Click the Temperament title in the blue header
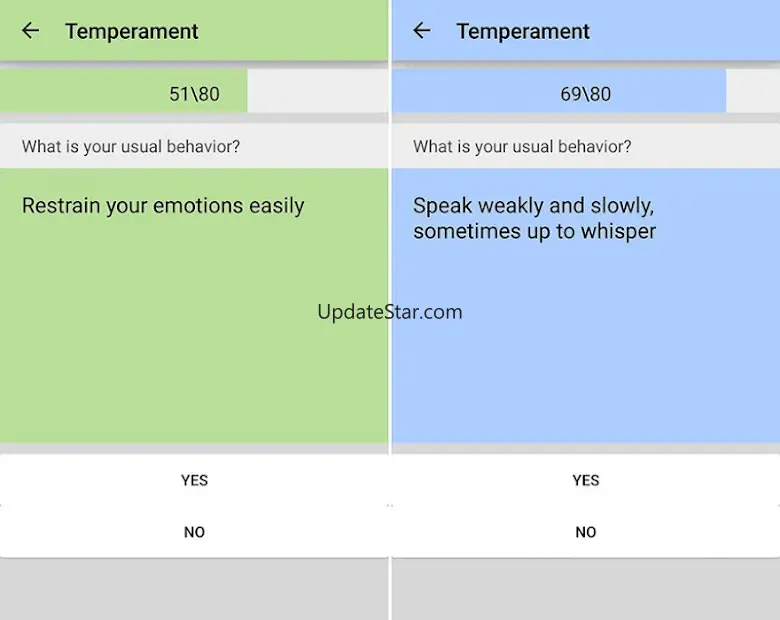 pyautogui.click(x=523, y=31)
